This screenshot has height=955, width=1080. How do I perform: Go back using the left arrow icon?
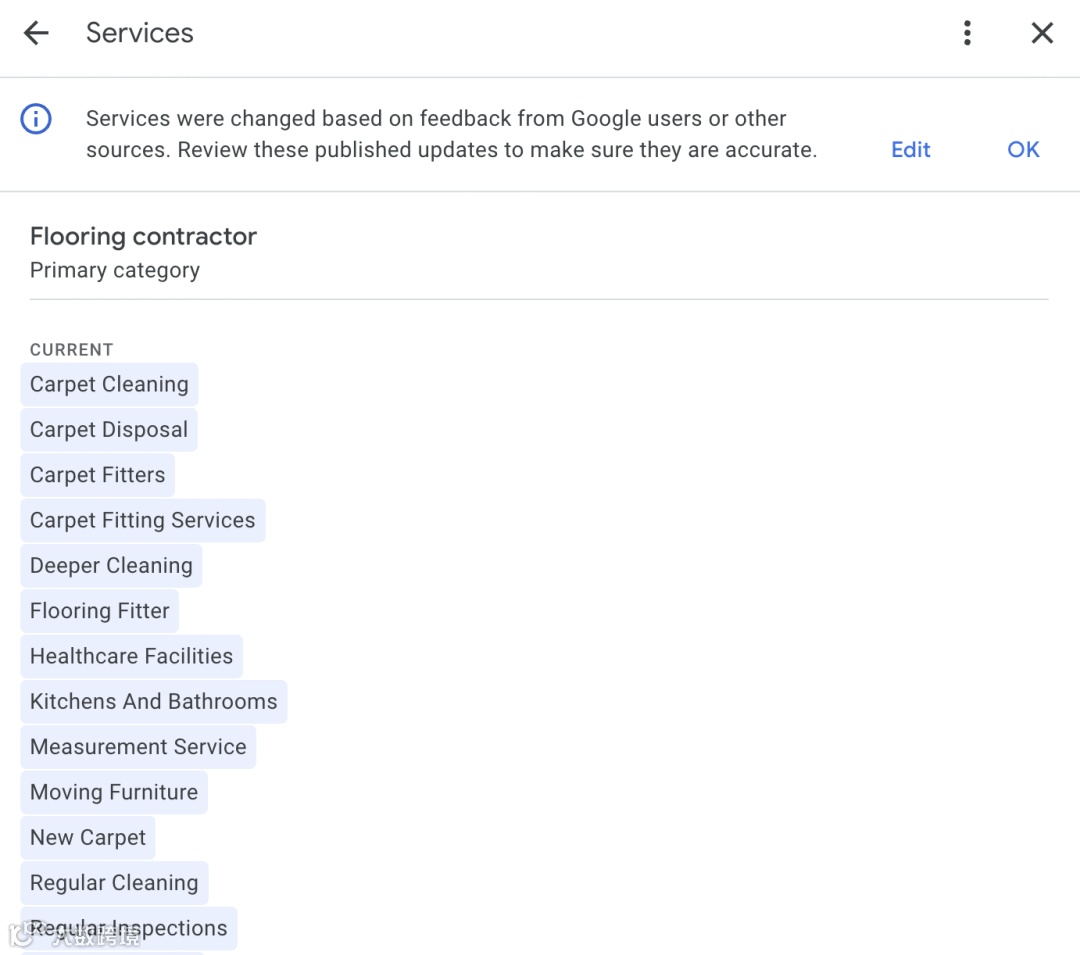(x=36, y=33)
